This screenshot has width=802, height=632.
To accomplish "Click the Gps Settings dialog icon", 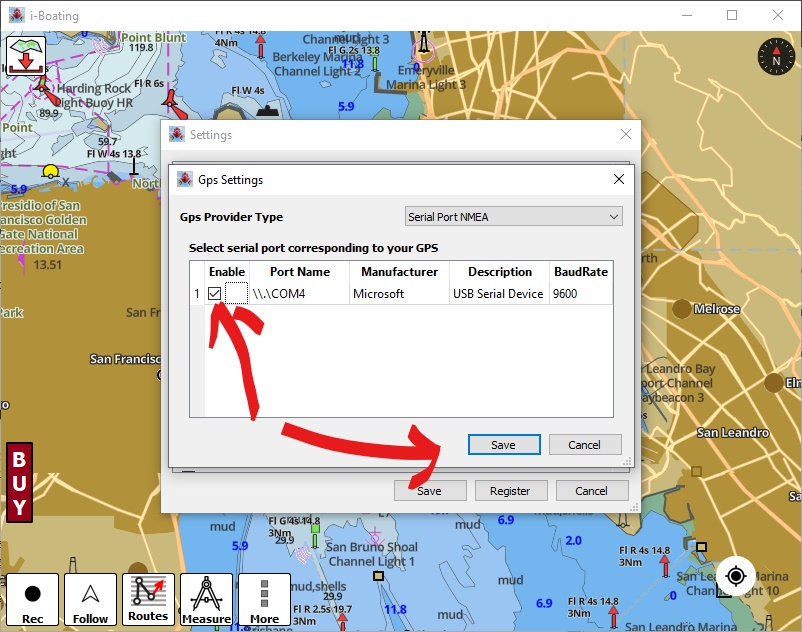I will point(186,180).
